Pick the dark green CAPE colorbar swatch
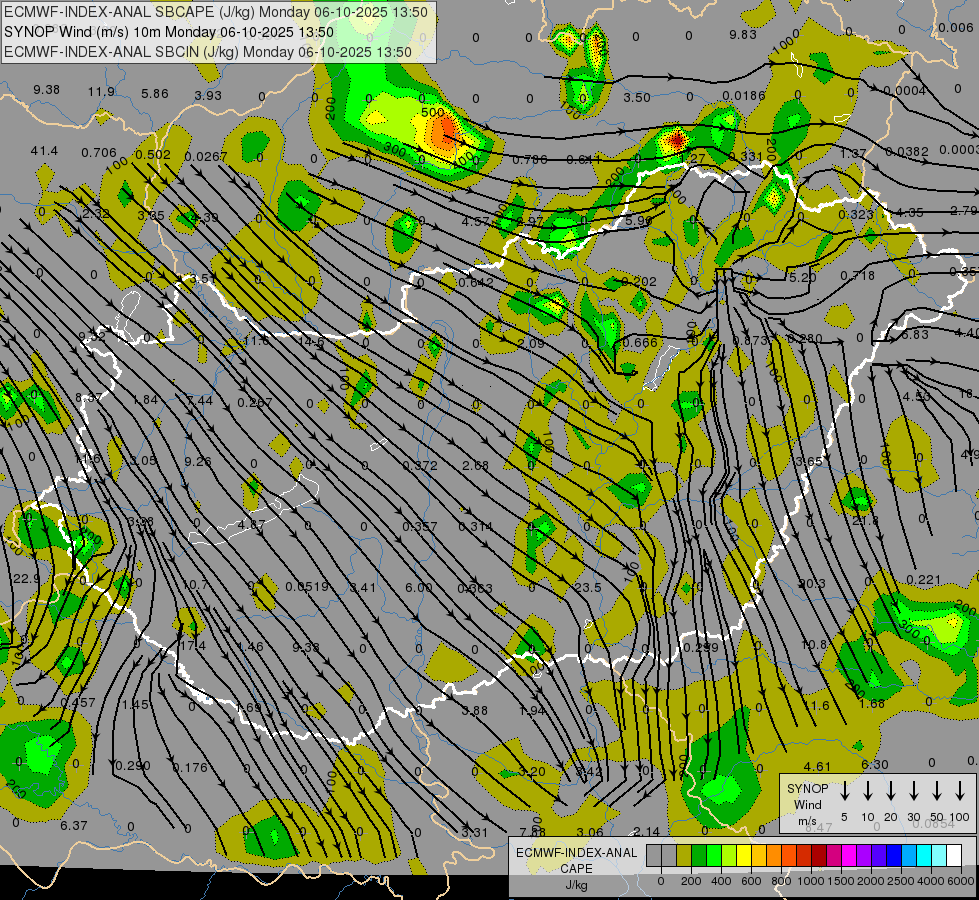Image resolution: width=979 pixels, height=900 pixels. point(699,856)
